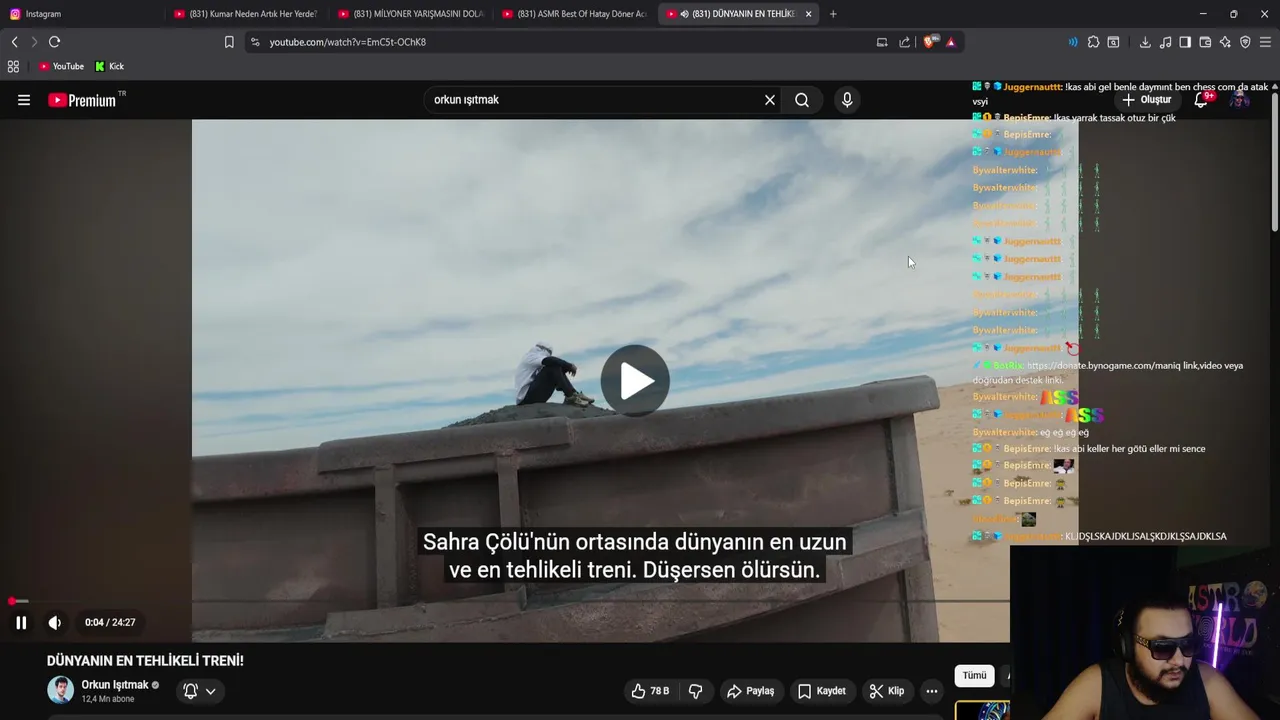Open picture-in-picture icon in address bar
This screenshot has height=720, width=1280.
point(882,42)
